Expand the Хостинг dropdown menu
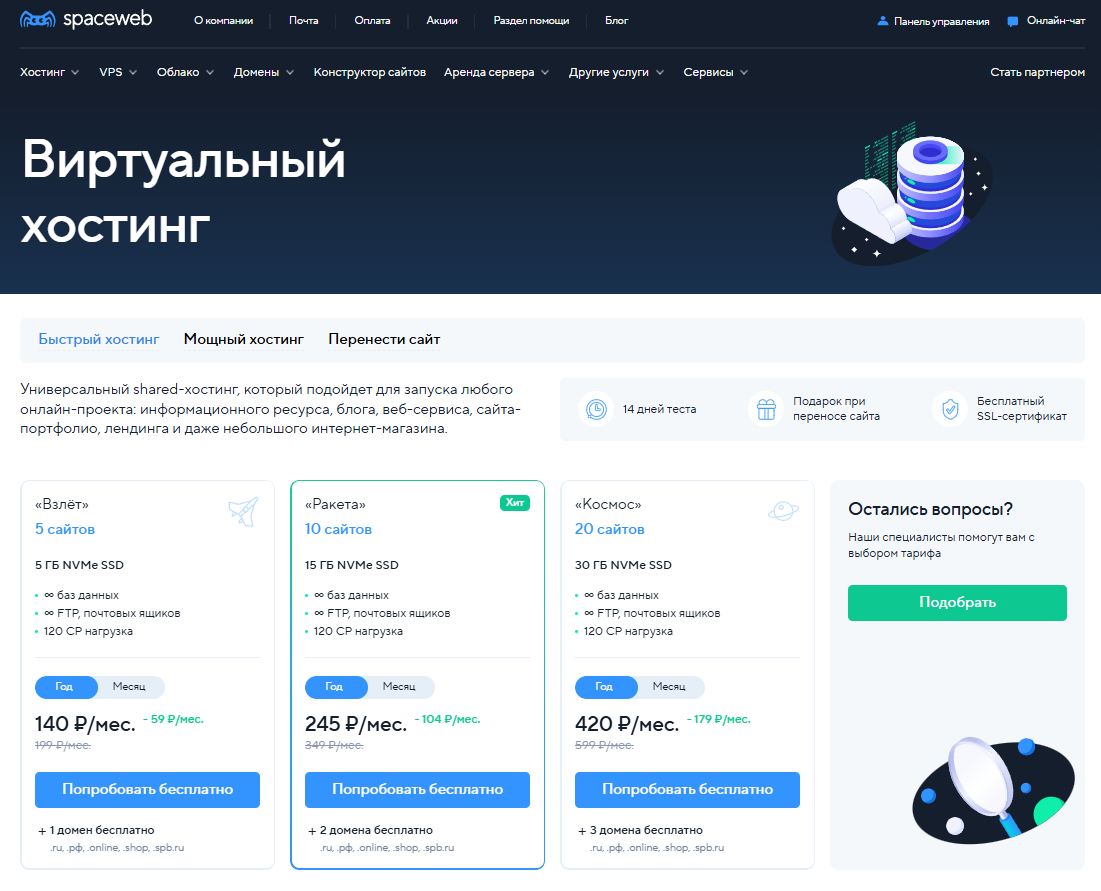The image size is (1101, 891). pos(49,72)
